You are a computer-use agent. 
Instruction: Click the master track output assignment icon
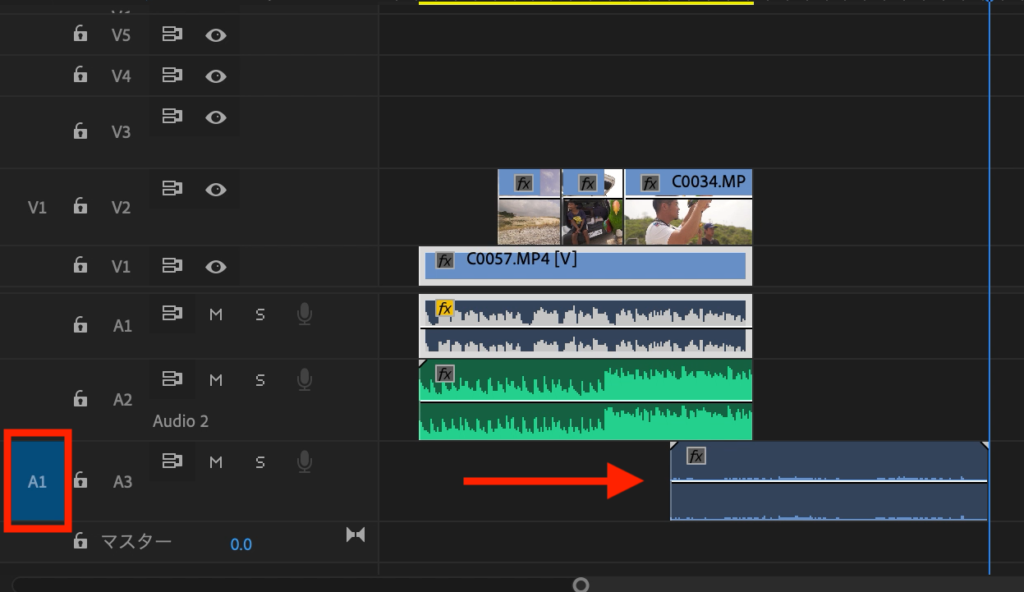[x=355, y=535]
